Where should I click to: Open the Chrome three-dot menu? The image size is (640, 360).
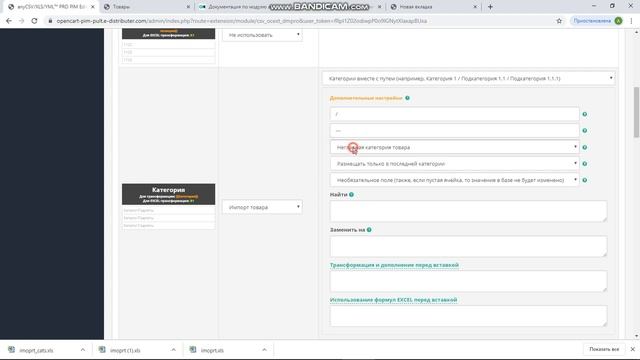[631, 21]
